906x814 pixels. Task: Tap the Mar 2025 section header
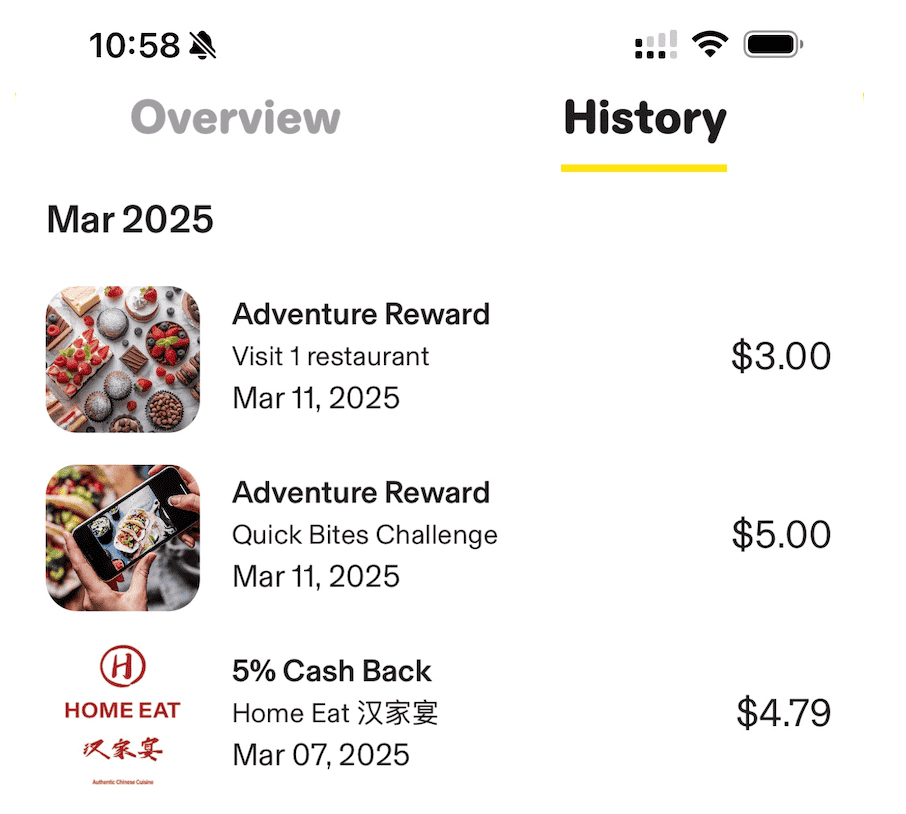coord(130,219)
